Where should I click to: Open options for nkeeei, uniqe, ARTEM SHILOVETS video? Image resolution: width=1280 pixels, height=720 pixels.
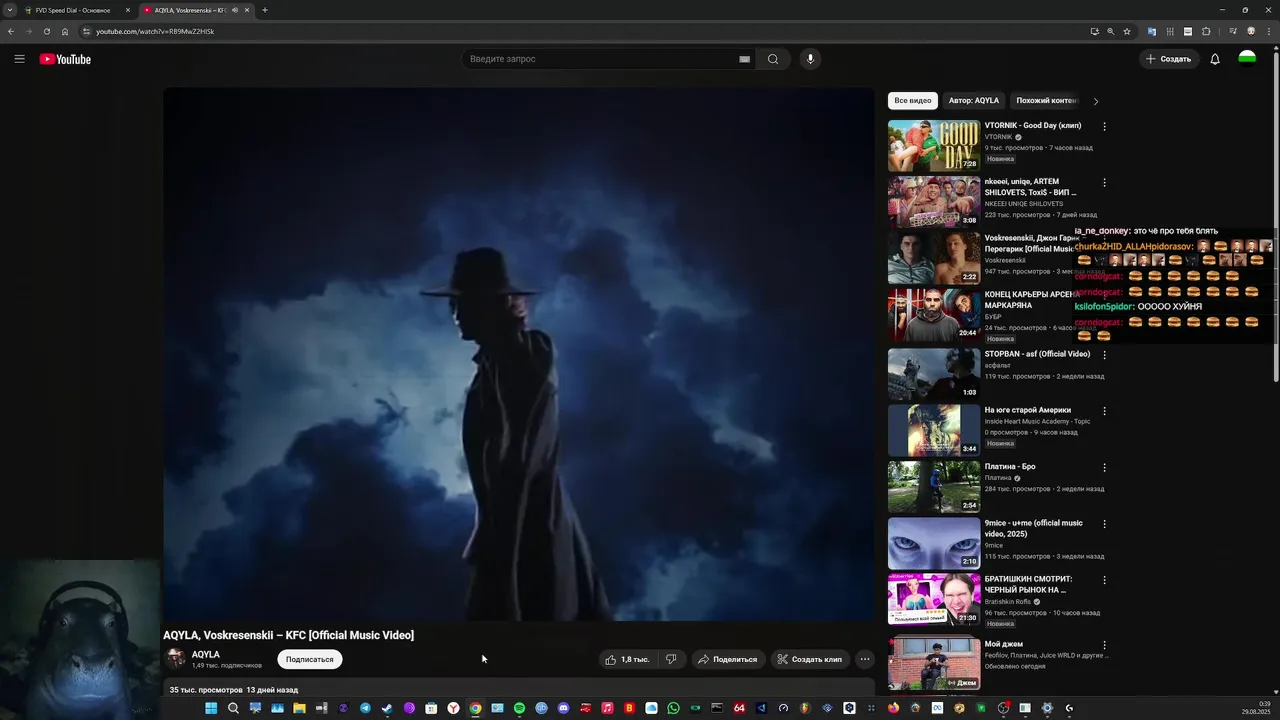pos(1104,183)
